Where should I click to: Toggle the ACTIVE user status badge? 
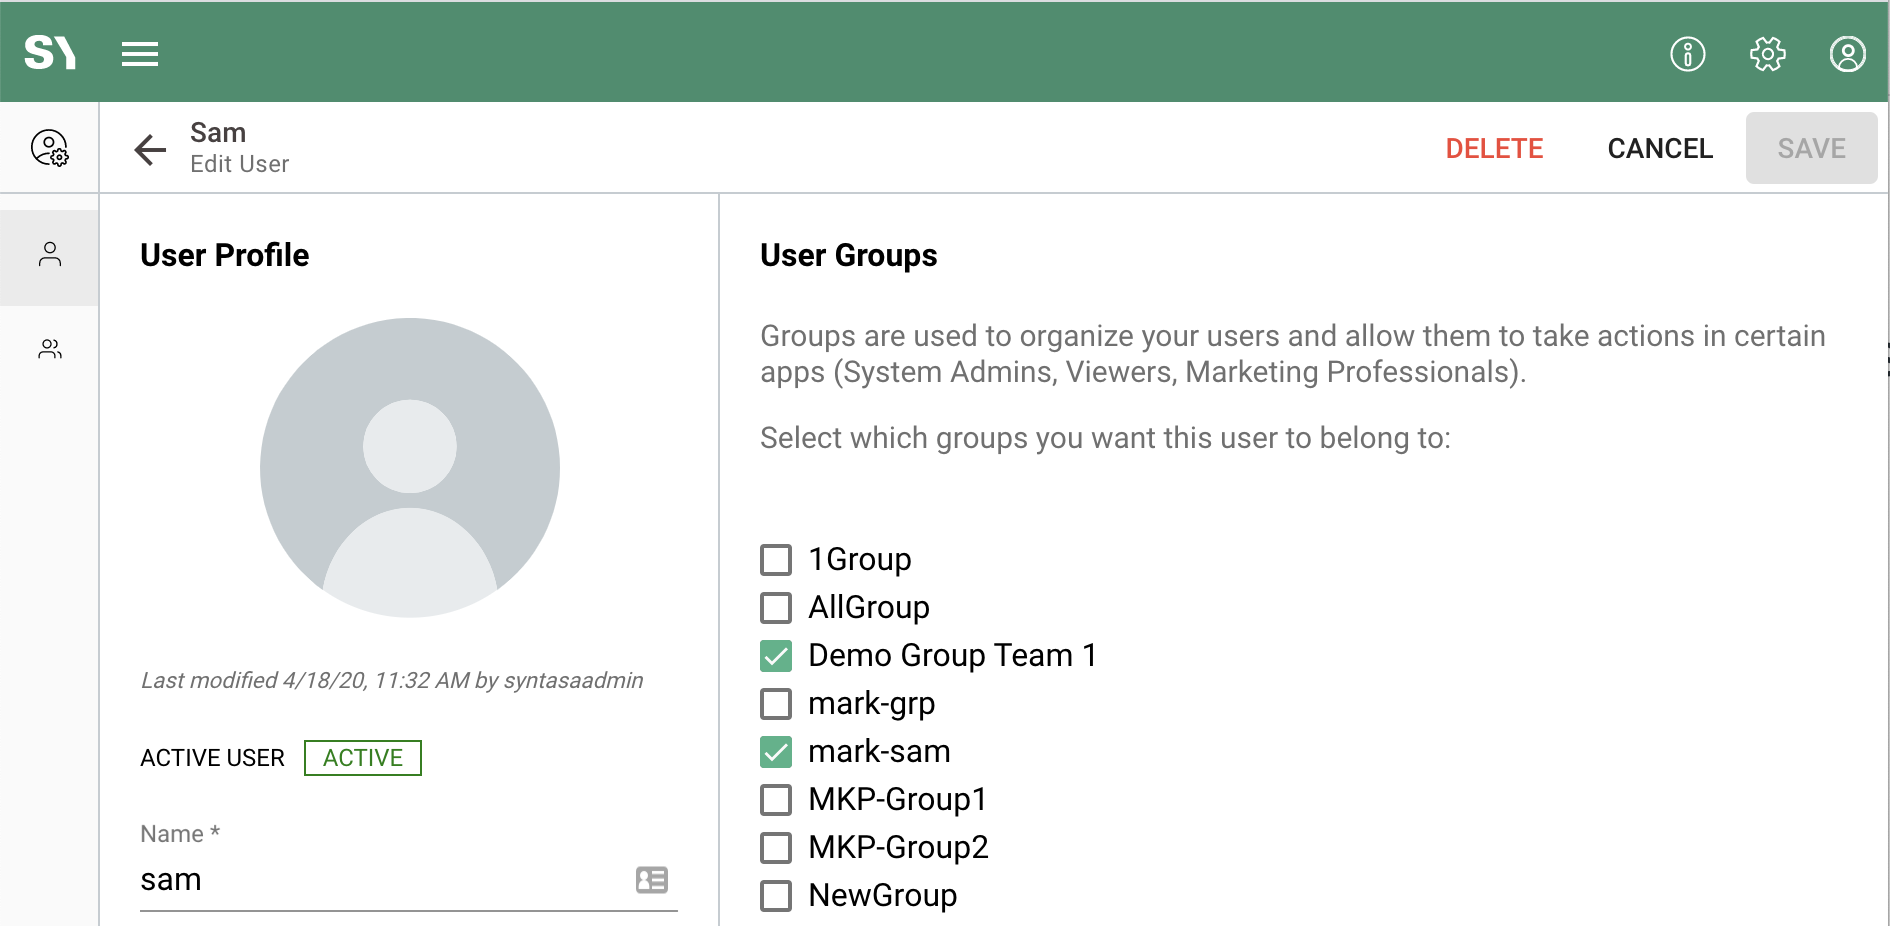tap(362, 758)
